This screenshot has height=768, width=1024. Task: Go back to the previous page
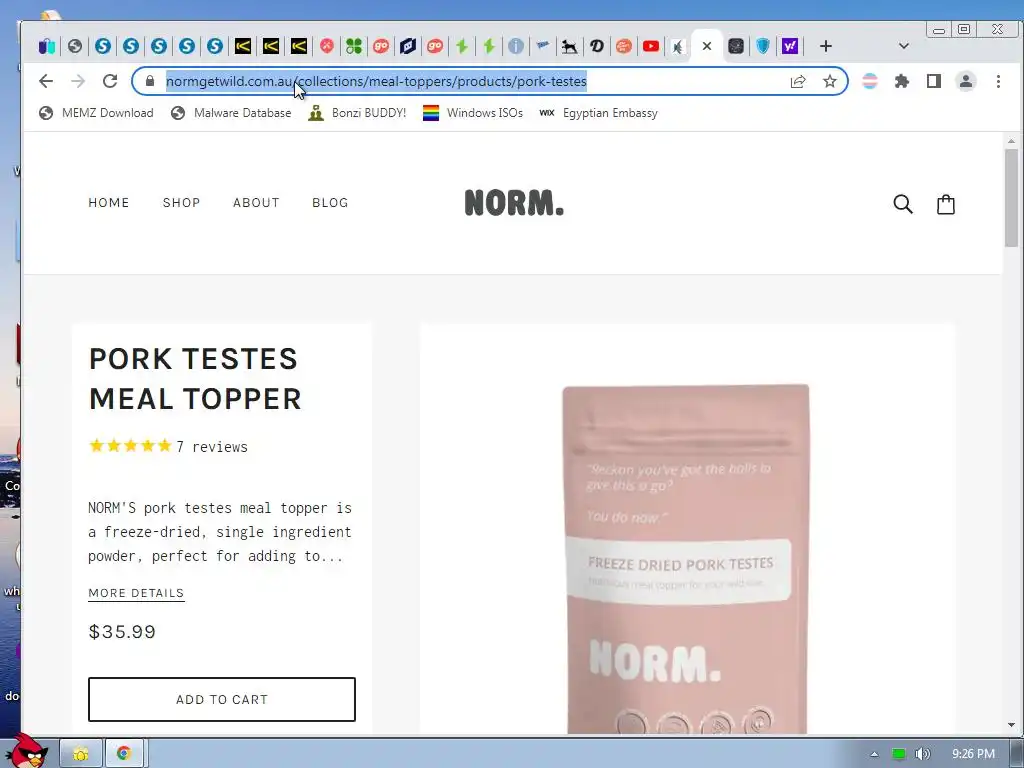coord(46,81)
